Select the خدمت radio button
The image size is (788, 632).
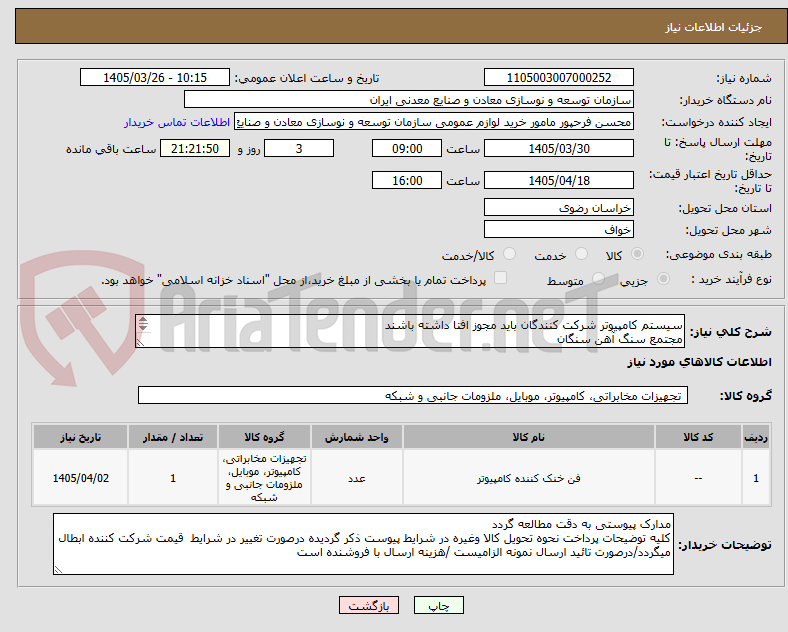click(581, 254)
